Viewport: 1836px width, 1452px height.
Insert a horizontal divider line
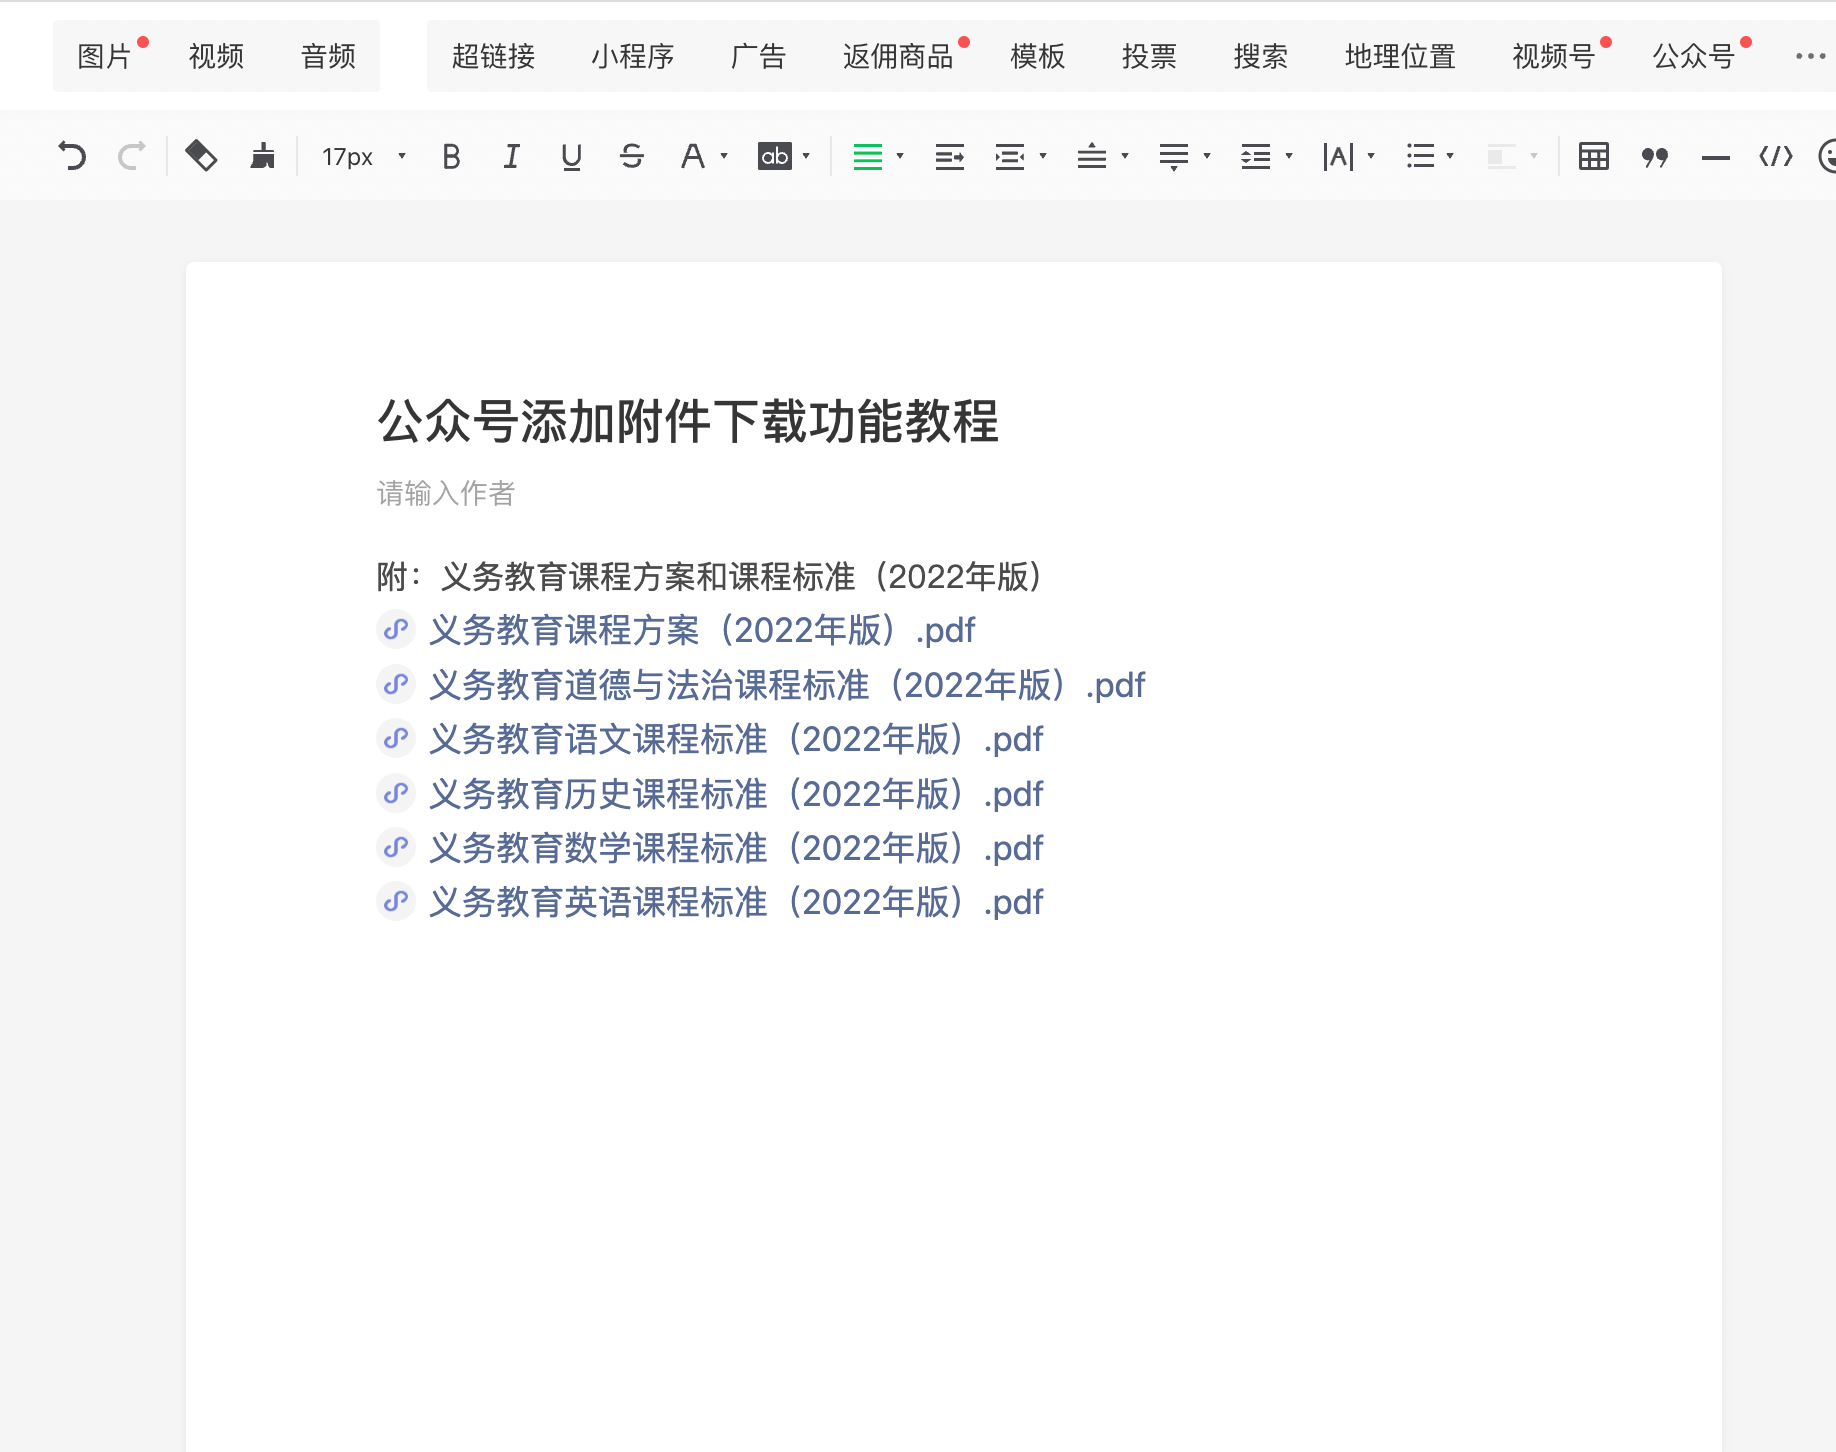pos(1715,157)
